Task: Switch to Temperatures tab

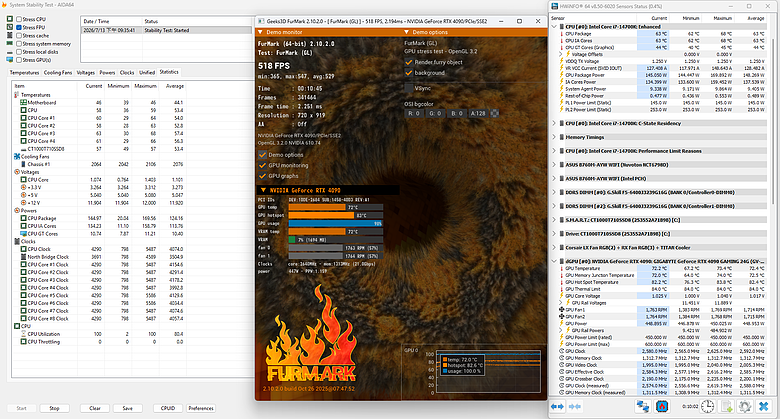Action: click(x=24, y=73)
